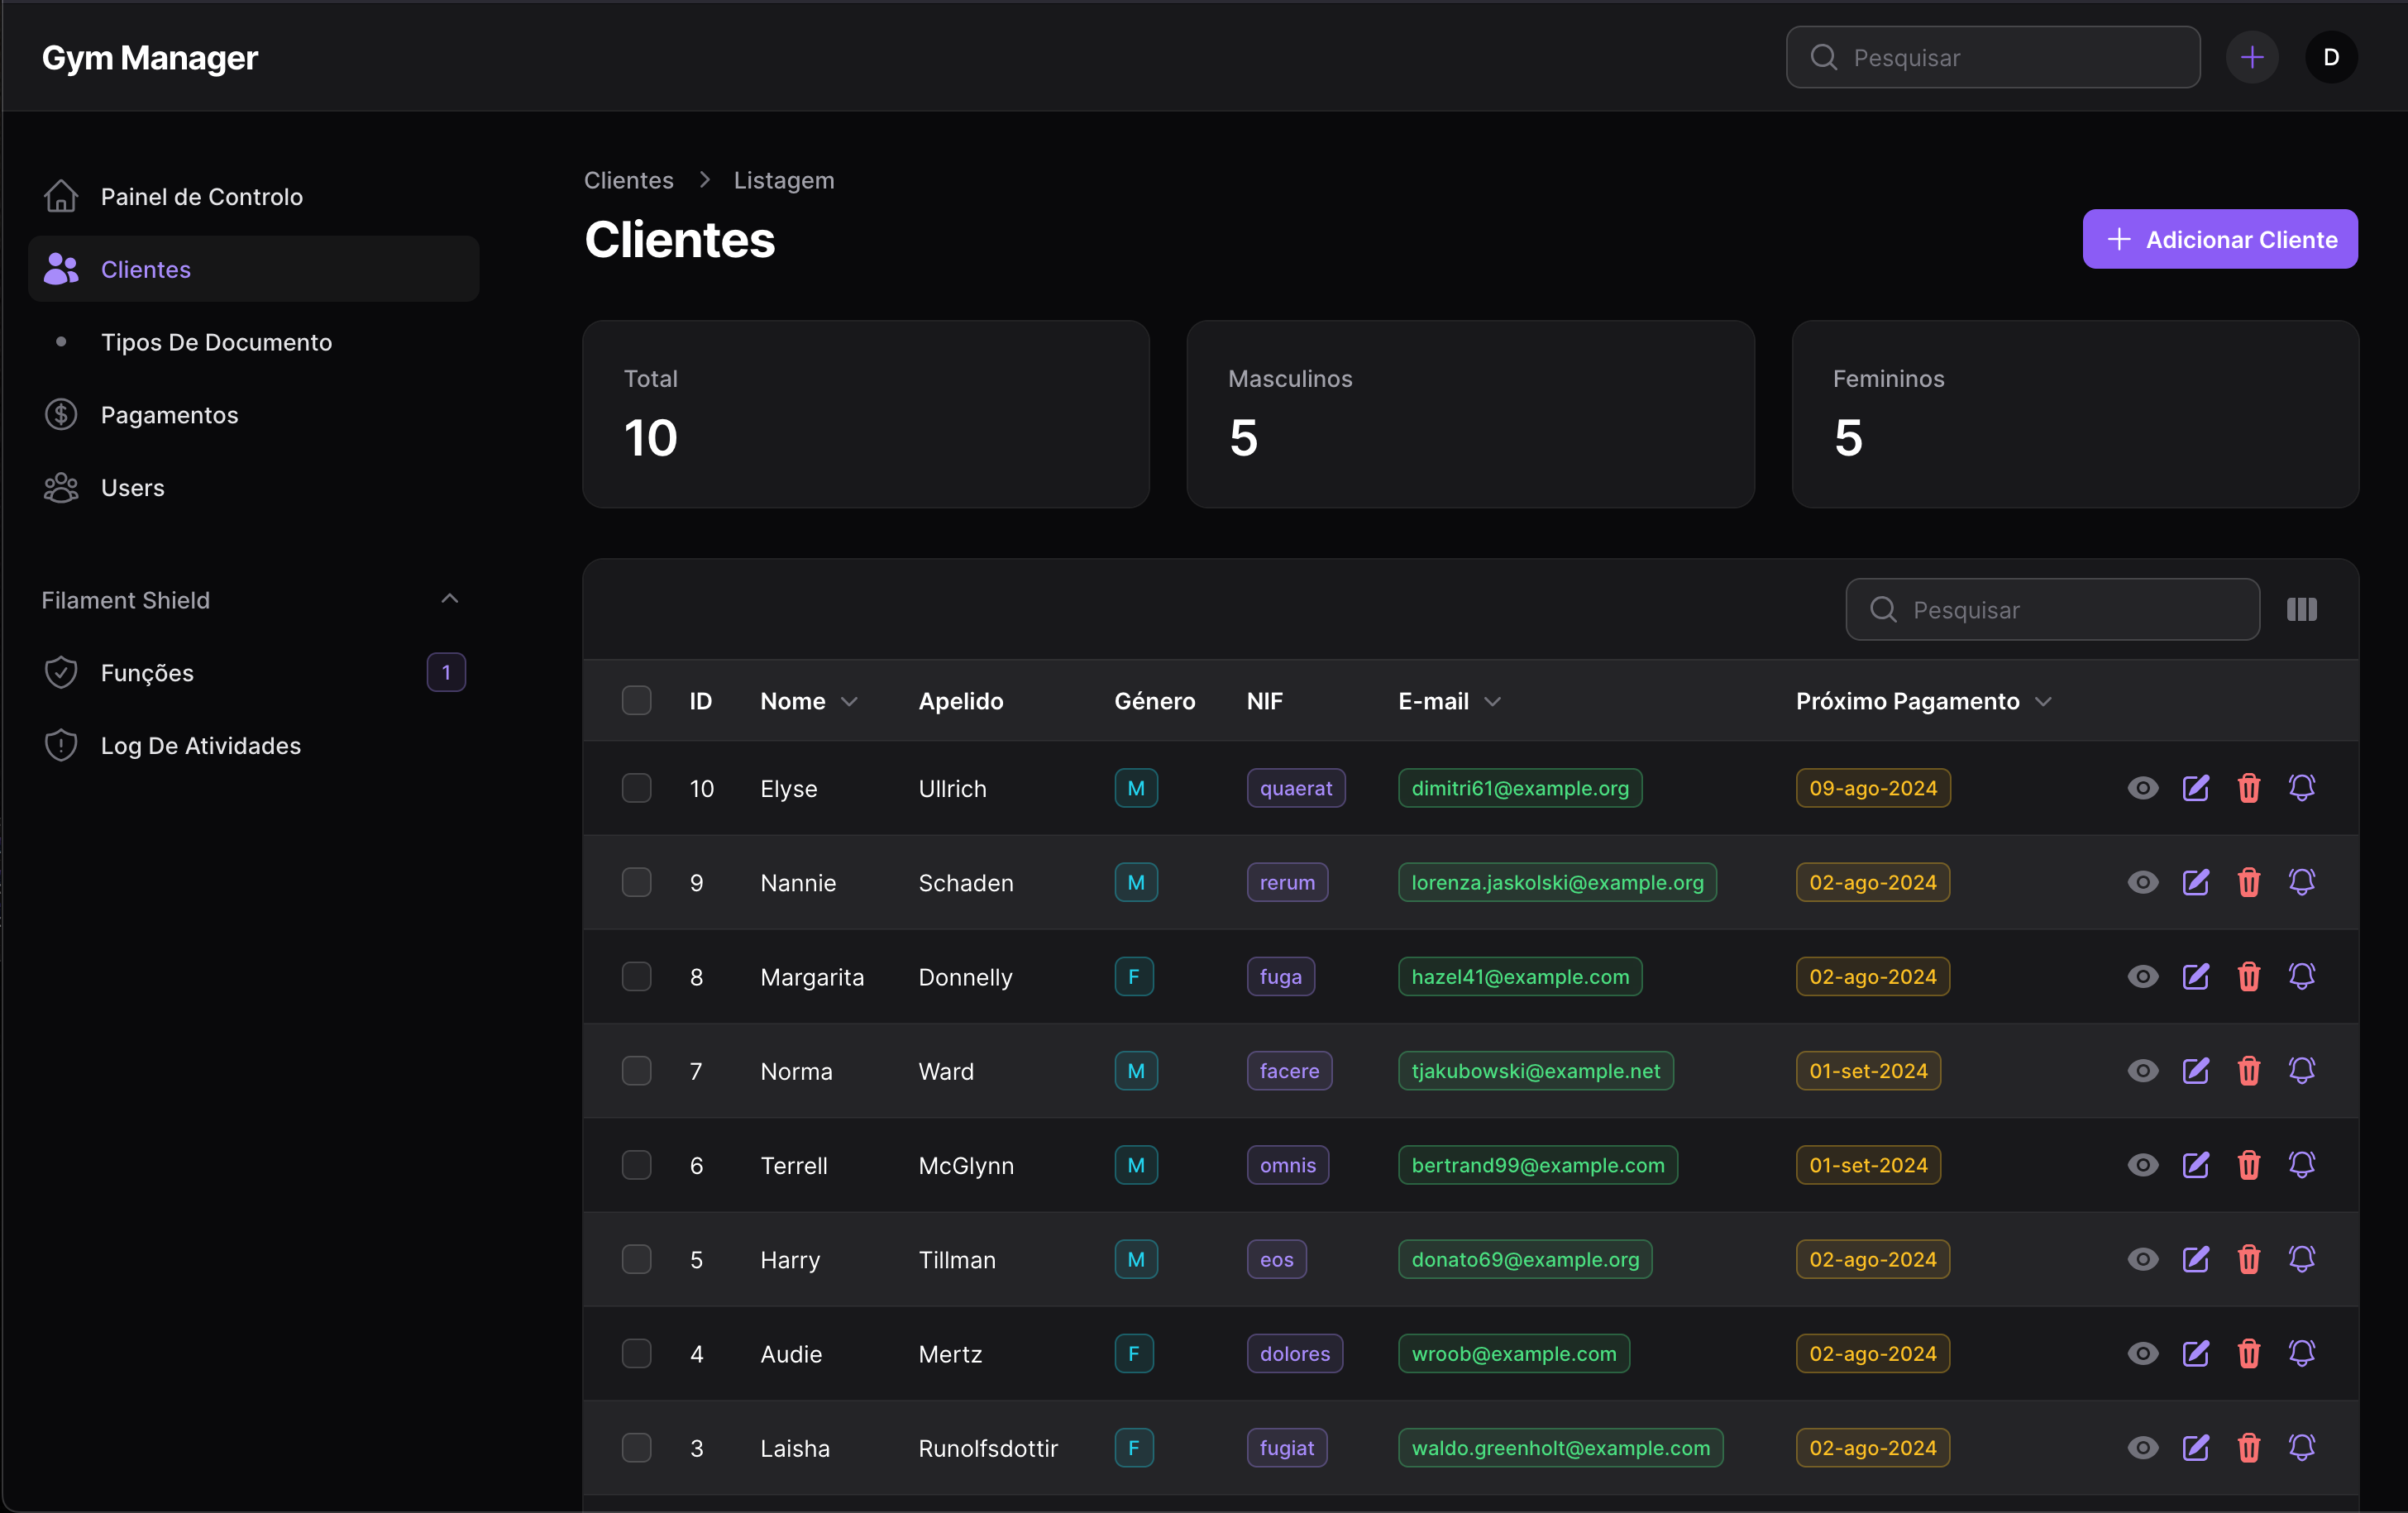Click Total clients stat card
The height and width of the screenshot is (1513, 2408).
pos(866,414)
